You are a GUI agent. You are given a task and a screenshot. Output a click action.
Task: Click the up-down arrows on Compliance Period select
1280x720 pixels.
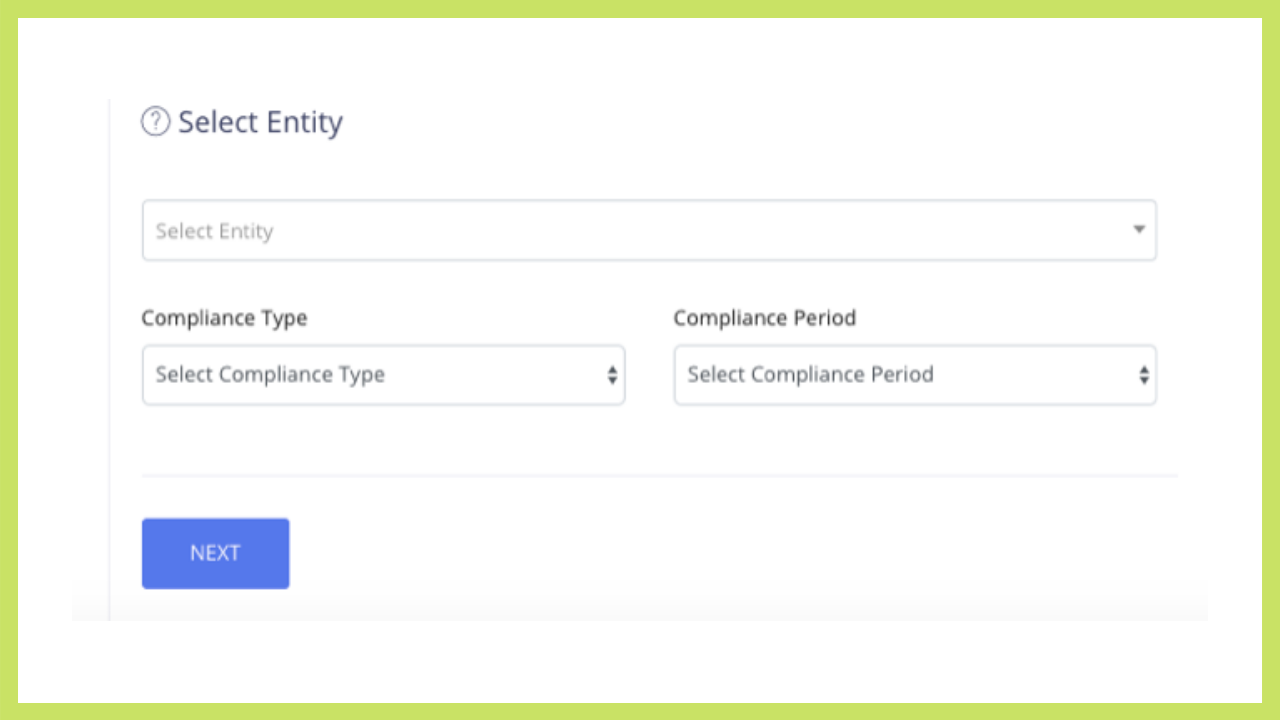pos(1144,375)
